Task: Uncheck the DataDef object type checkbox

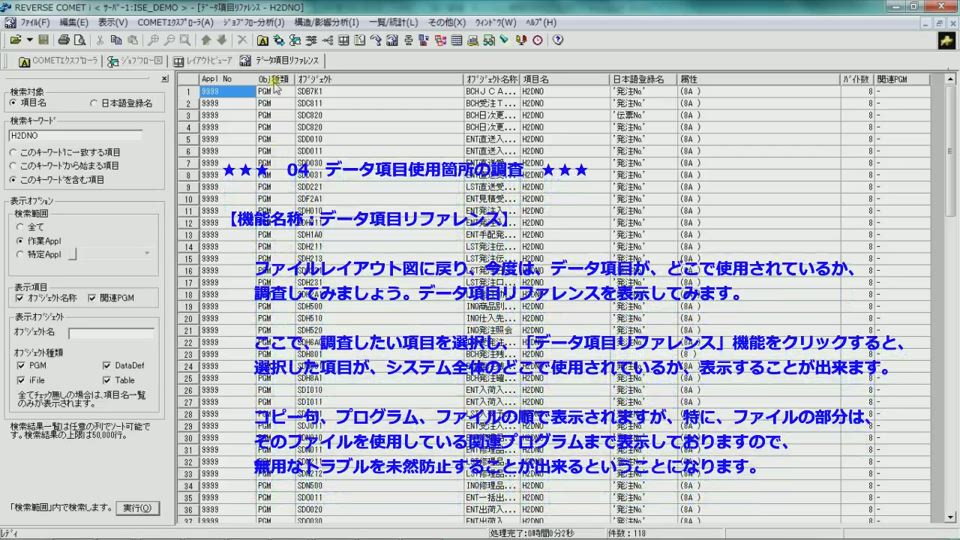Action: [x=105, y=366]
